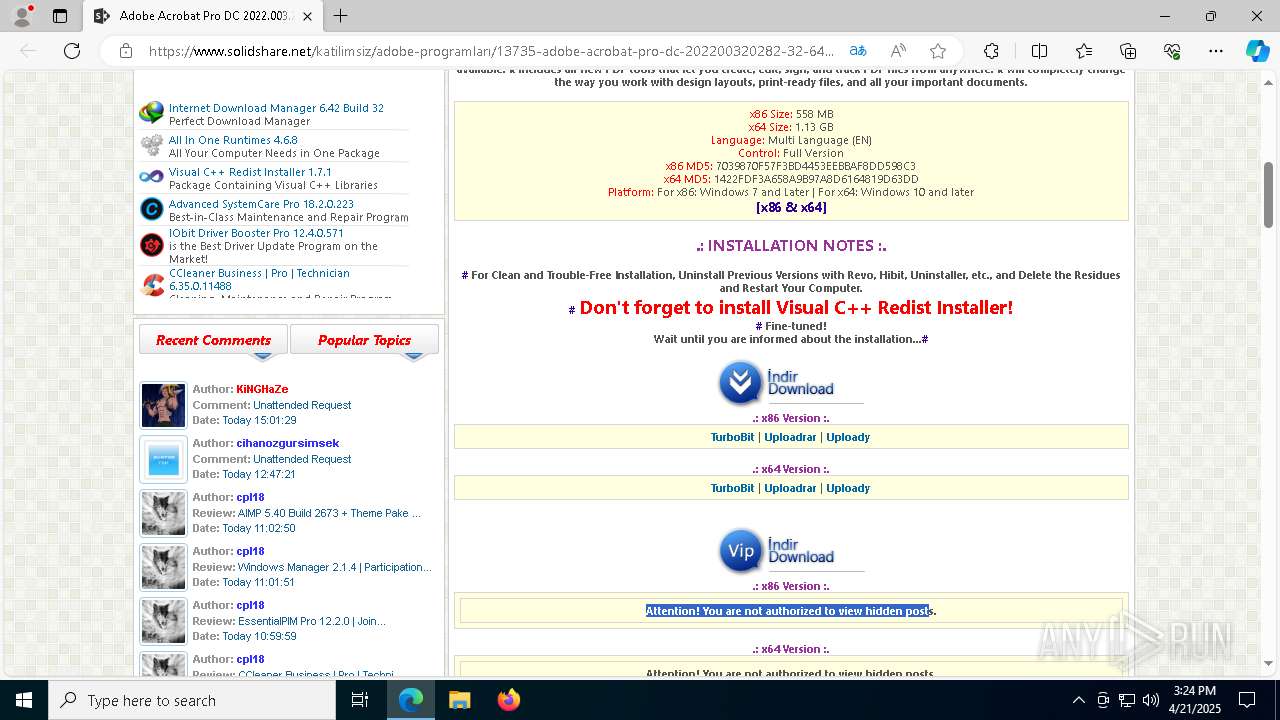Click KiNGHaZe avatar thumbnail
Screen dimensions: 1280x720
click(163, 405)
